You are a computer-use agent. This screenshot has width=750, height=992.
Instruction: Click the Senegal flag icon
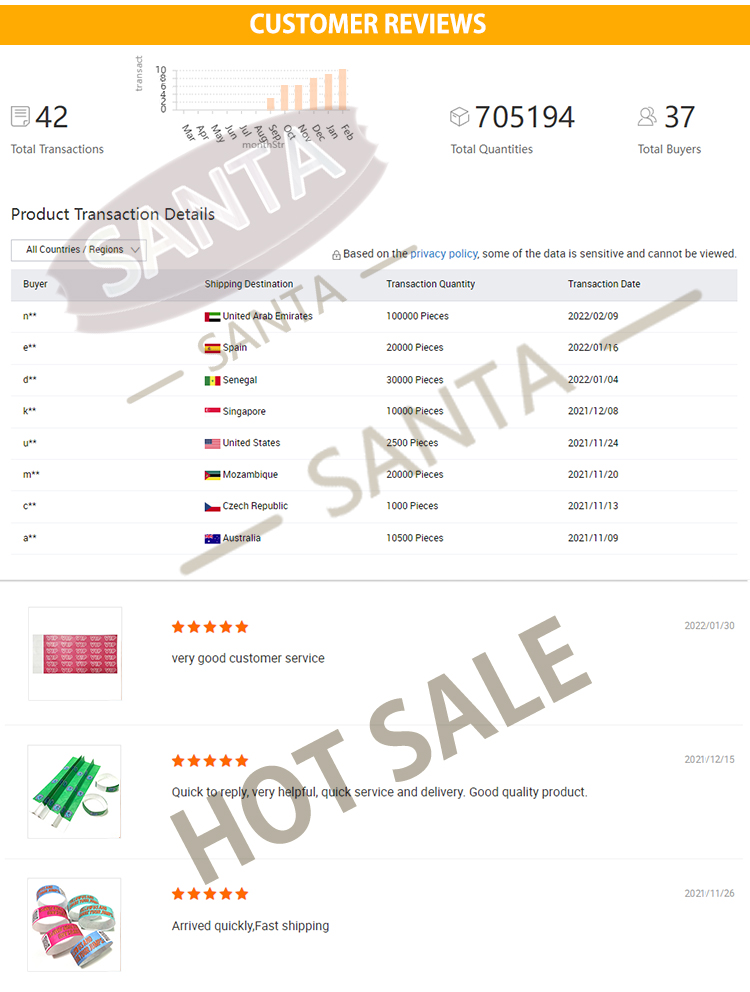pyautogui.click(x=212, y=380)
